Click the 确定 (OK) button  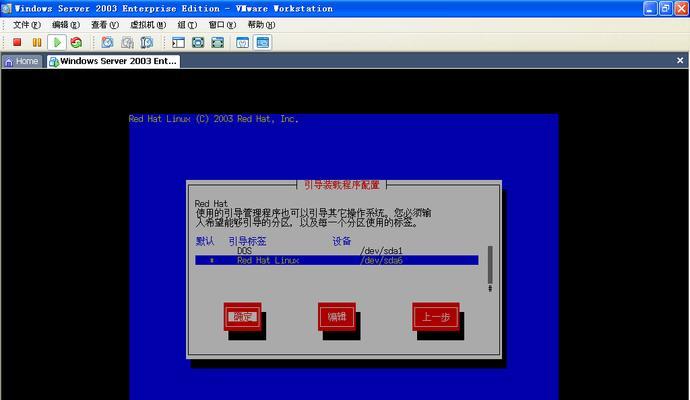click(x=242, y=316)
